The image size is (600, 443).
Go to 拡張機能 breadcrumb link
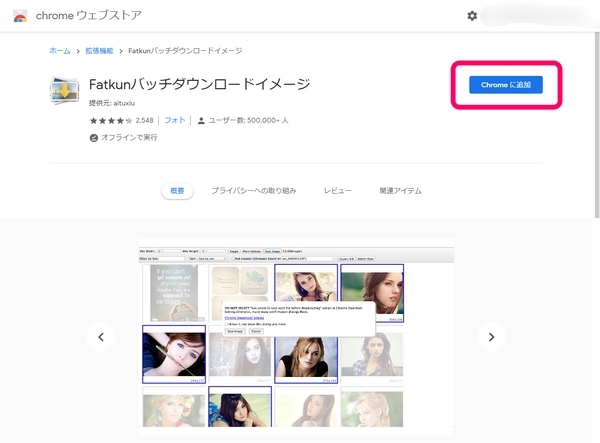tap(99, 51)
